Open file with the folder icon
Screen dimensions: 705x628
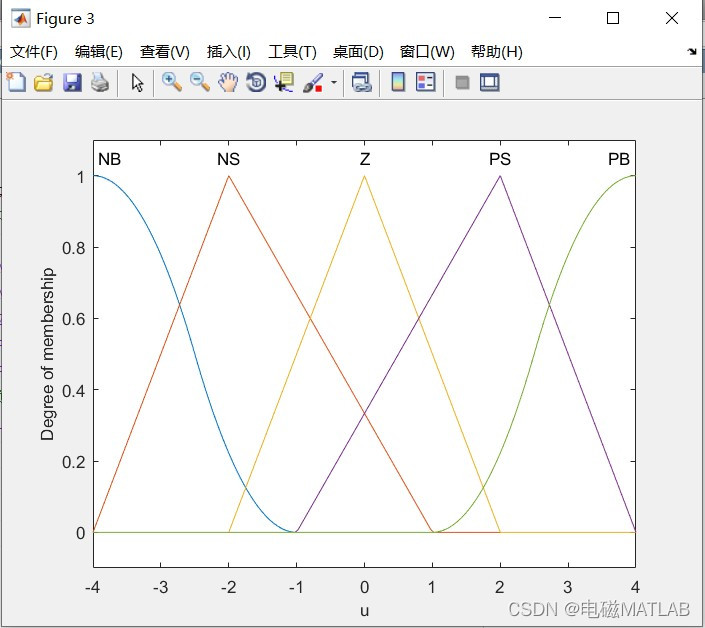coord(44,83)
